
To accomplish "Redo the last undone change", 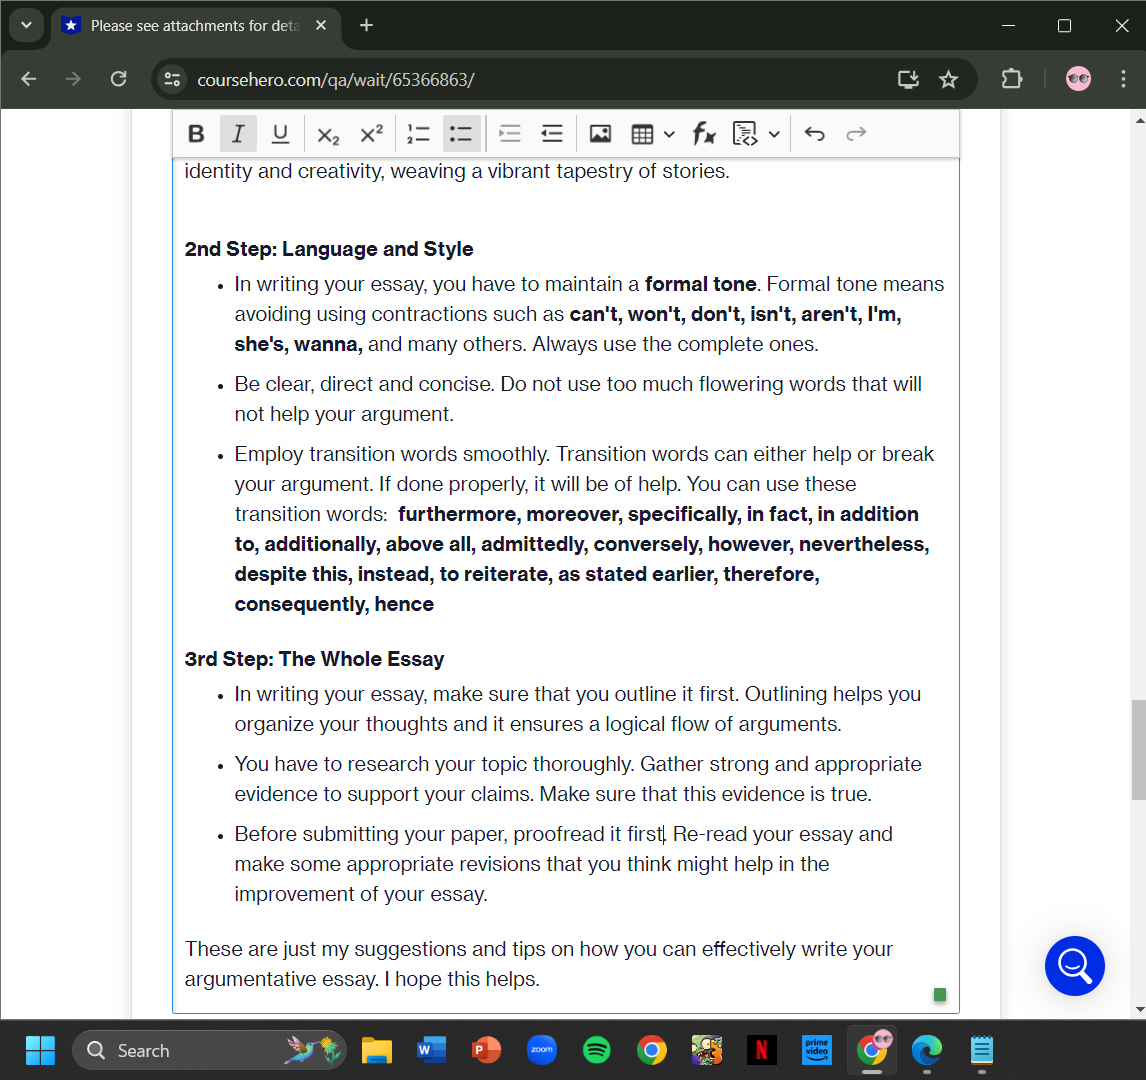I will pos(856,133).
